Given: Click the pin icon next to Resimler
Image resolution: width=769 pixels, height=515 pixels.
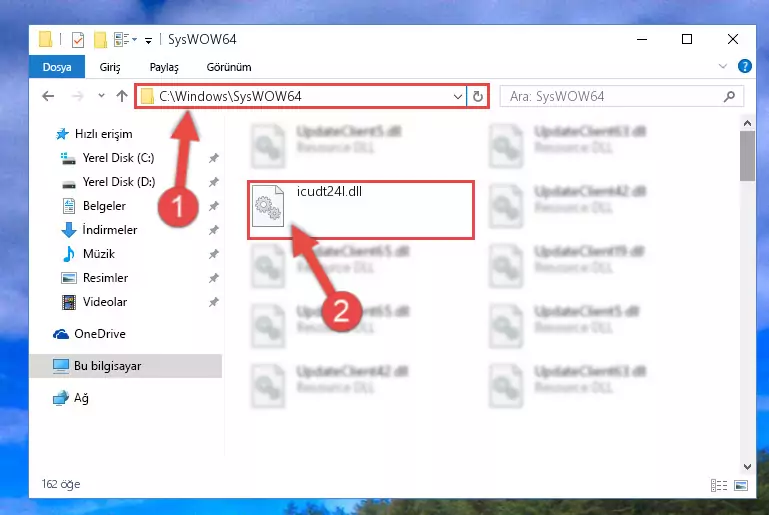Looking at the screenshot, I should [x=213, y=278].
